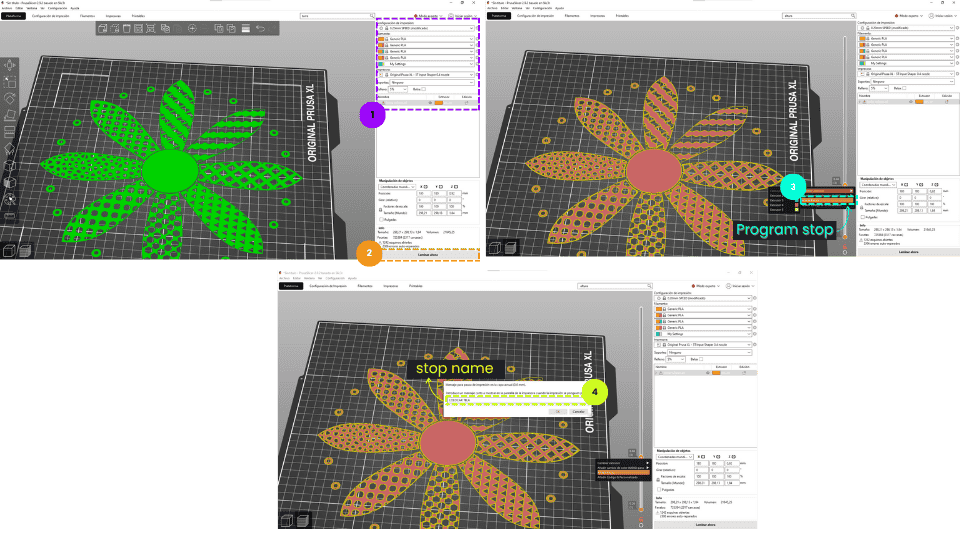The image size is (960, 540).
Task: Click OK in the stop name dialog
Action: pyautogui.click(x=558, y=411)
